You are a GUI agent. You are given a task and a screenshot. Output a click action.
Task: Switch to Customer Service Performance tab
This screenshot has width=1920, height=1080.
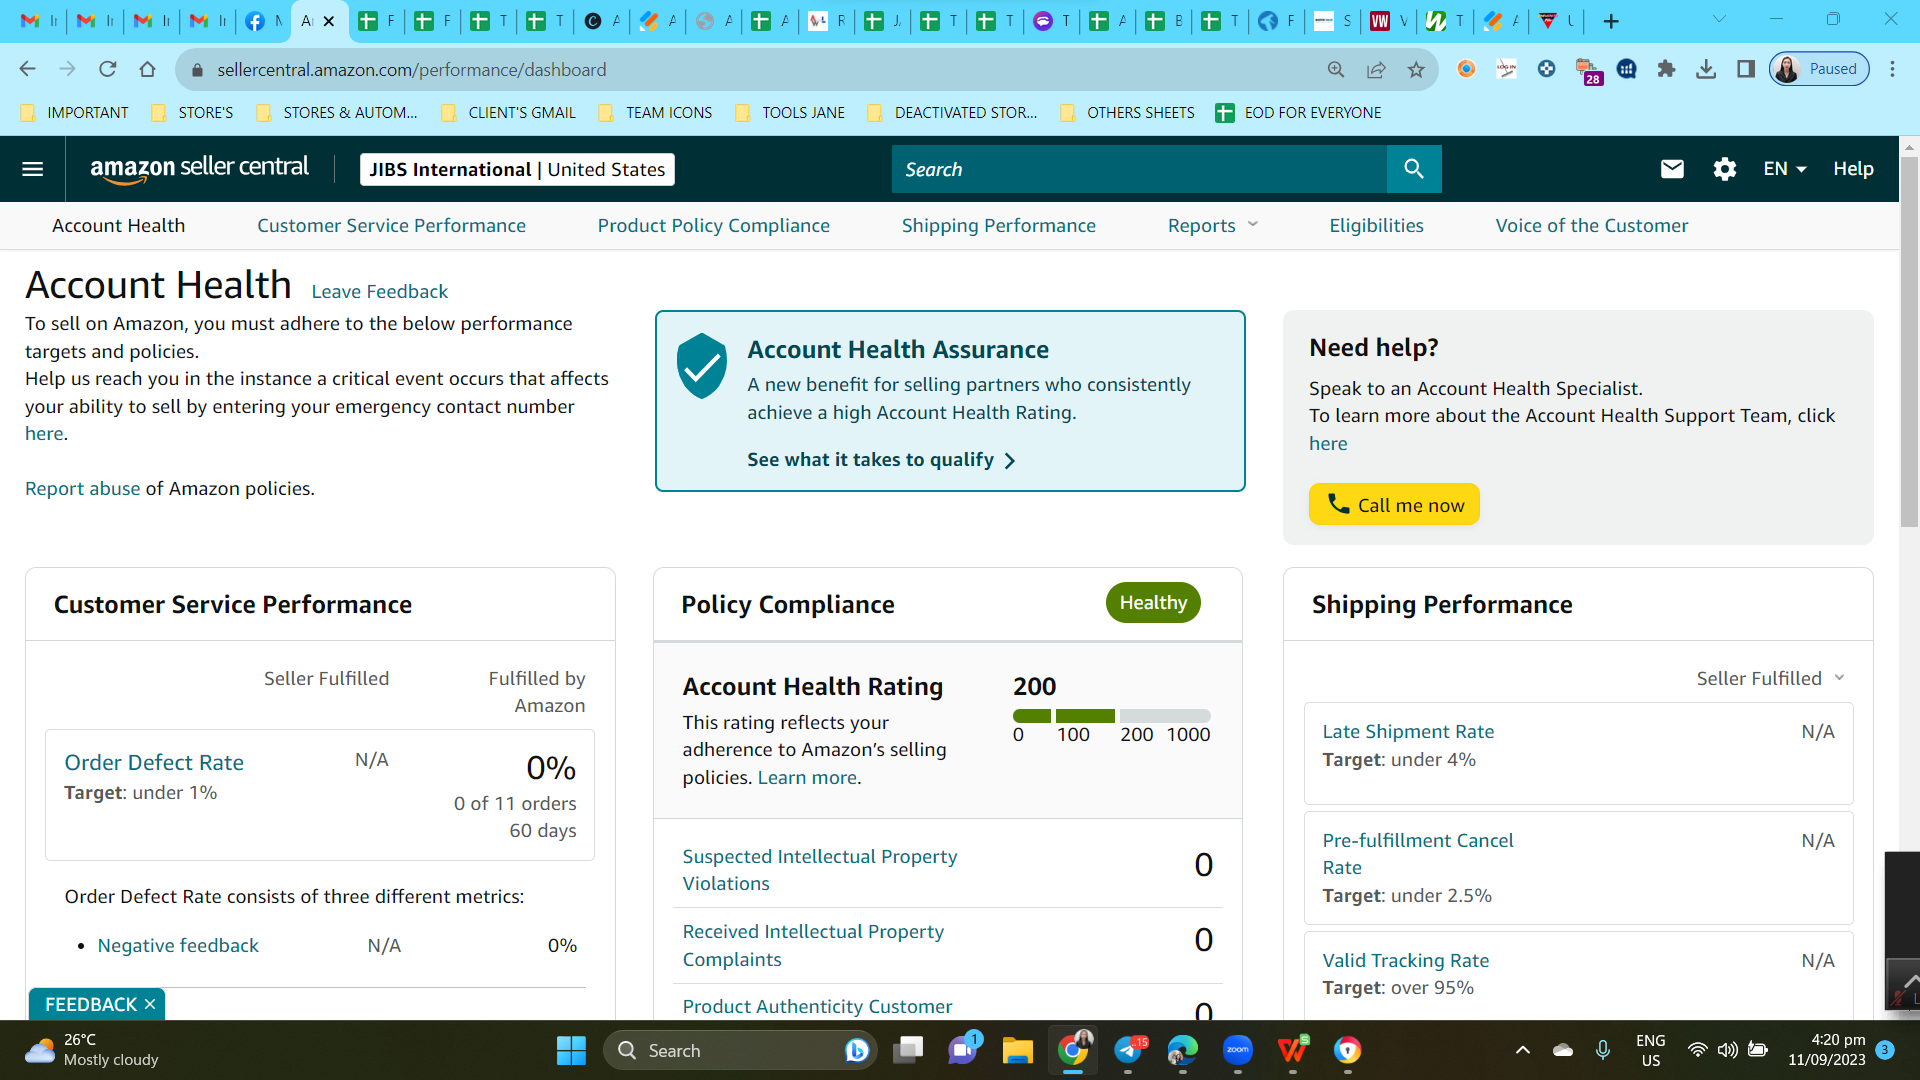pos(391,226)
